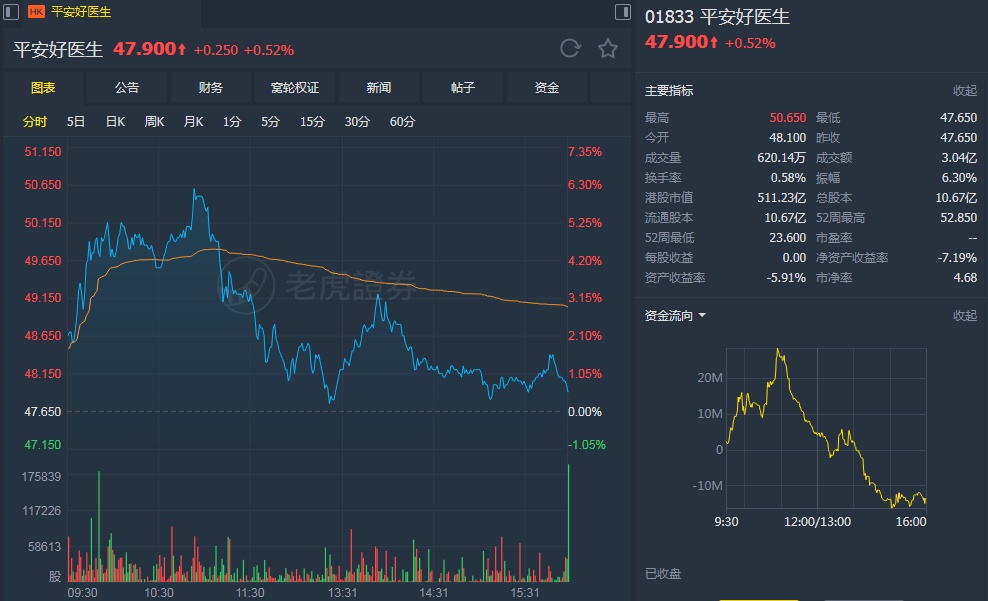Open the 新闻 tab
Screen dimensions: 988x601
tap(379, 88)
